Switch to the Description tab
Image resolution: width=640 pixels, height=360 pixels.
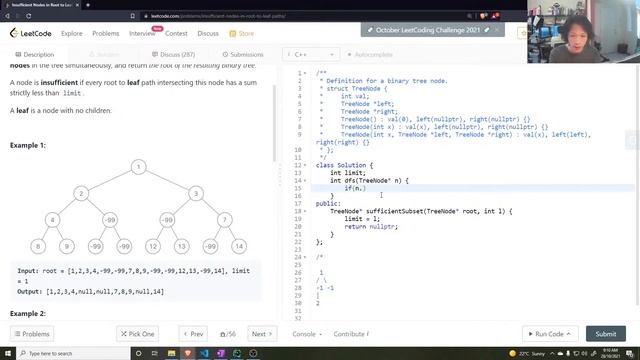[34, 54]
